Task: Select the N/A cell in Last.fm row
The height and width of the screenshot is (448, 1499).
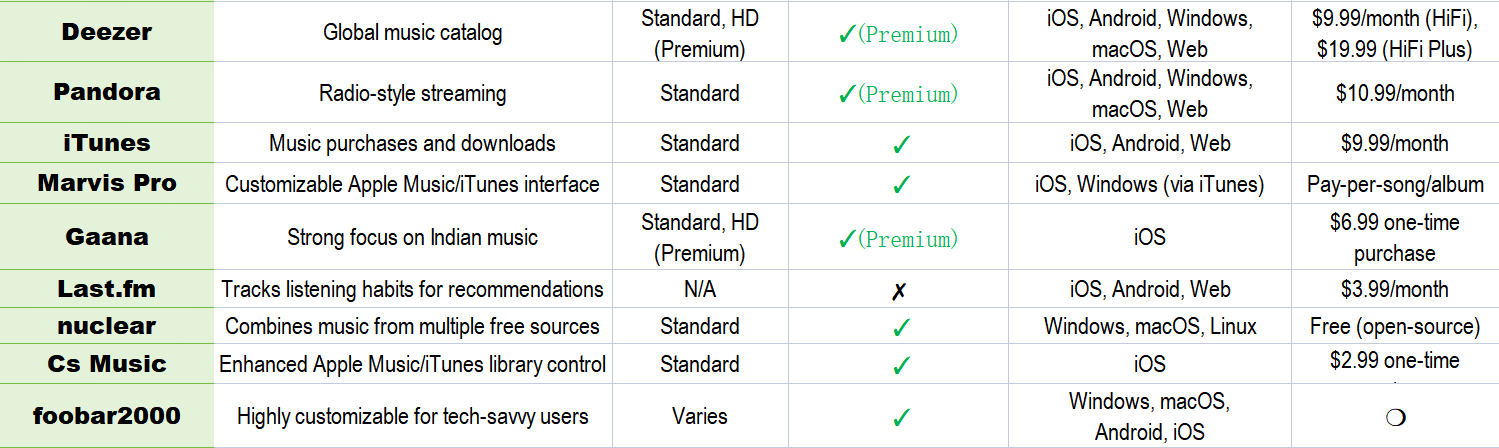Action: (699, 290)
